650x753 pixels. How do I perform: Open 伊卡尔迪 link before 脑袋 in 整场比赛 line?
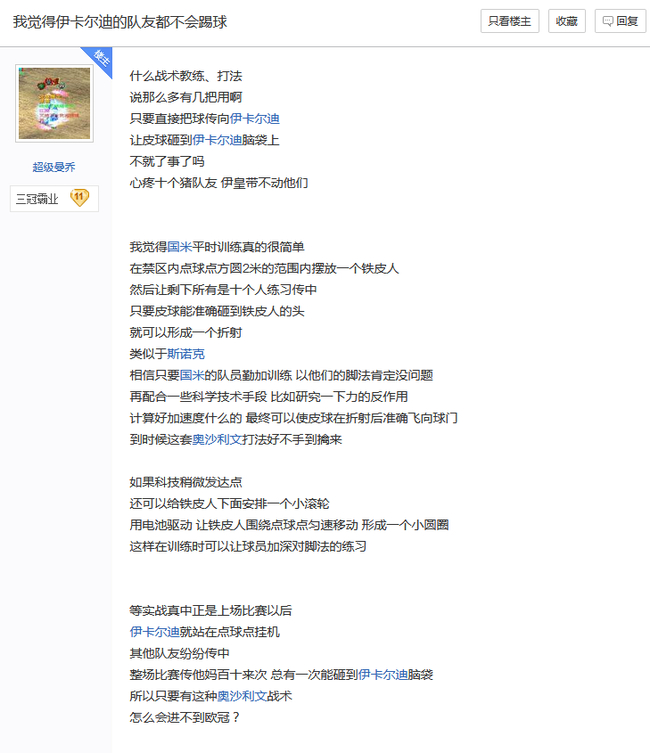click(383, 674)
